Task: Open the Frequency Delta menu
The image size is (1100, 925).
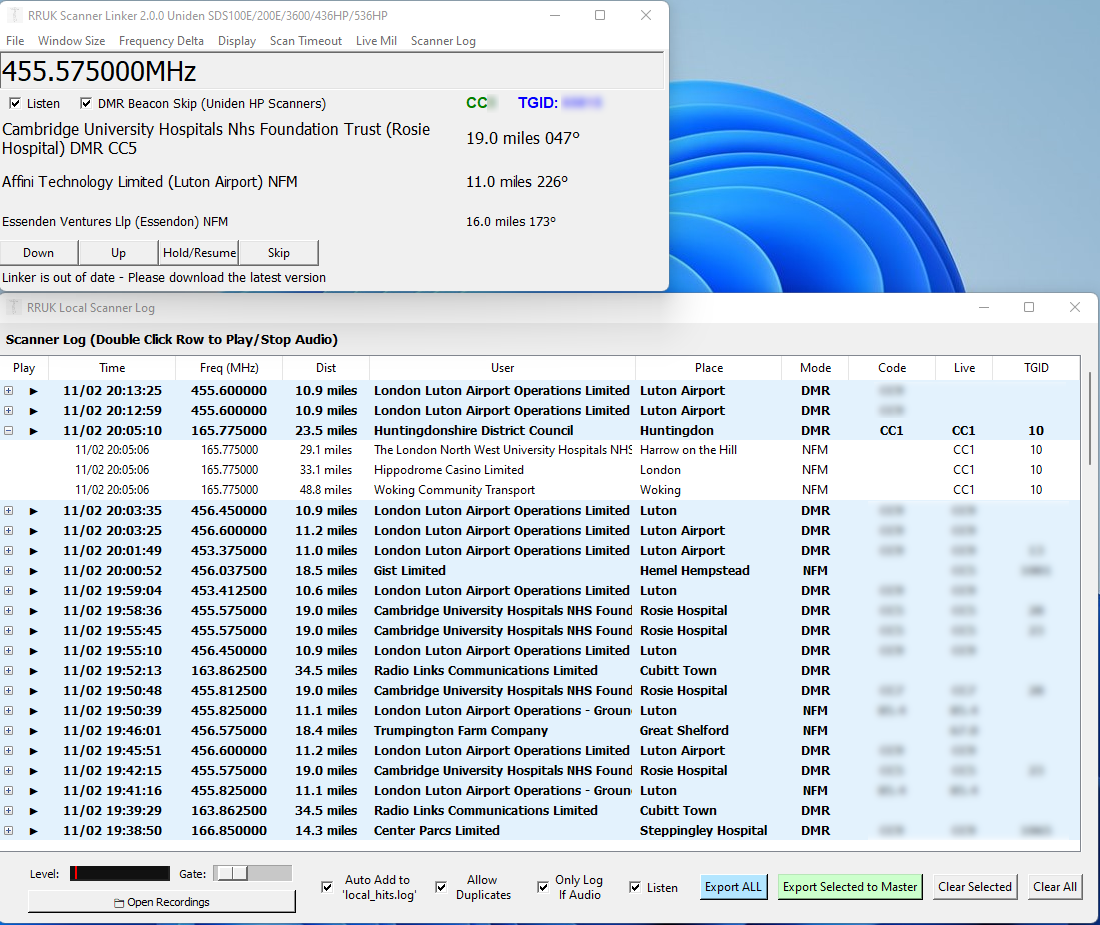Action: tap(161, 41)
